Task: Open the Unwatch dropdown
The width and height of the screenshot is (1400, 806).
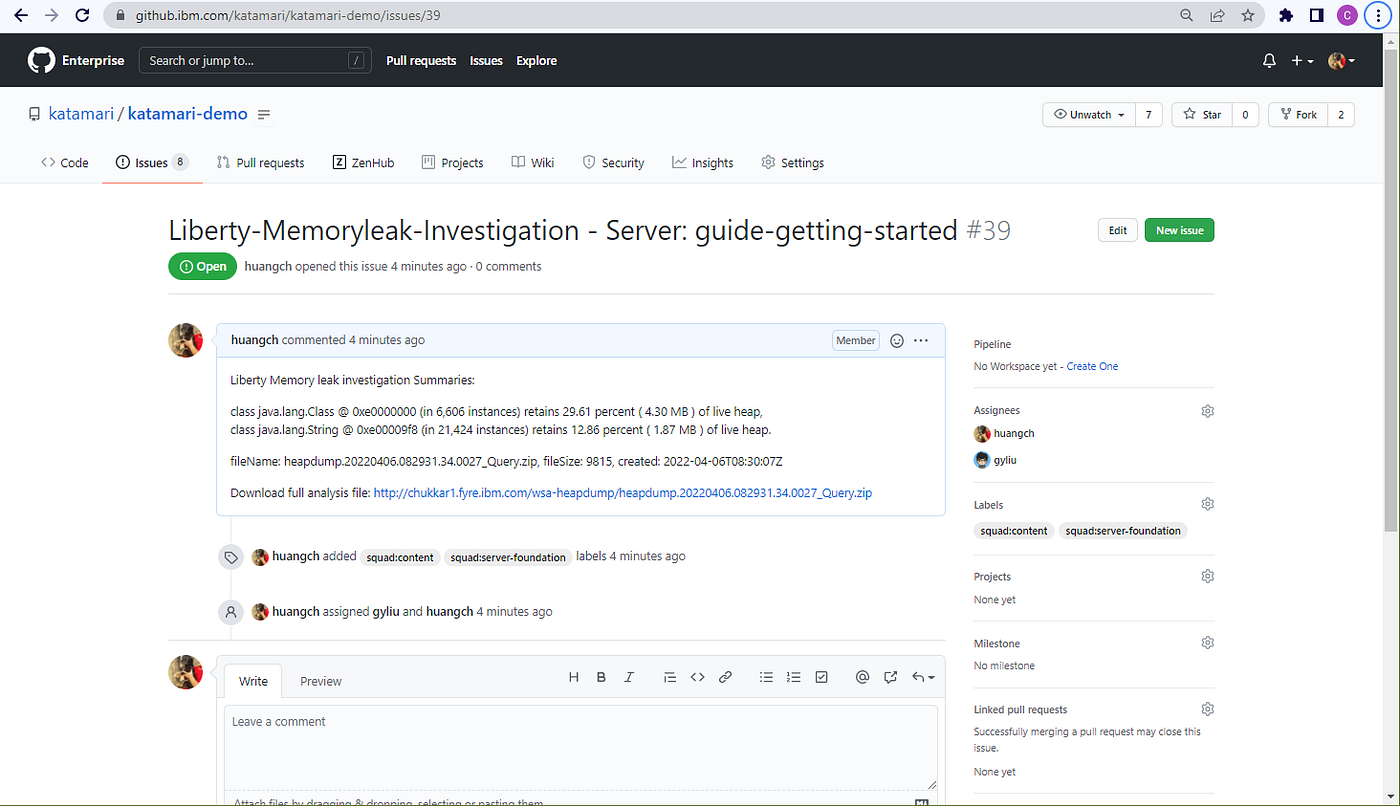Action: (1089, 115)
